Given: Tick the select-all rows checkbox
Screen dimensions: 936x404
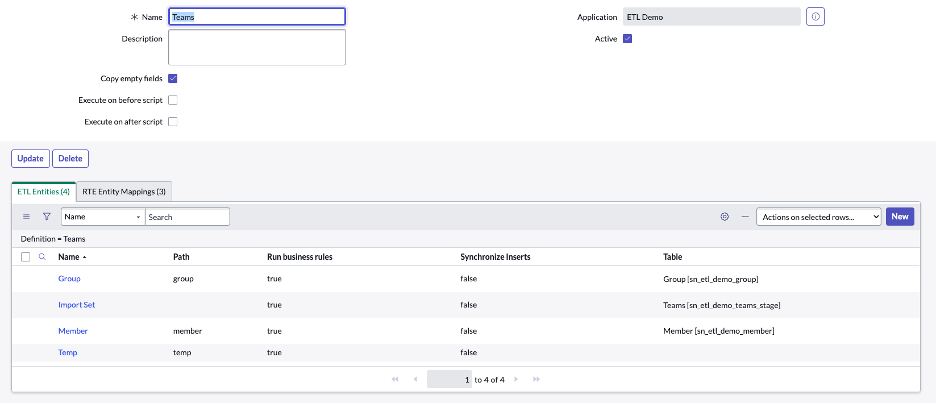Looking at the screenshot, I should 26,257.
